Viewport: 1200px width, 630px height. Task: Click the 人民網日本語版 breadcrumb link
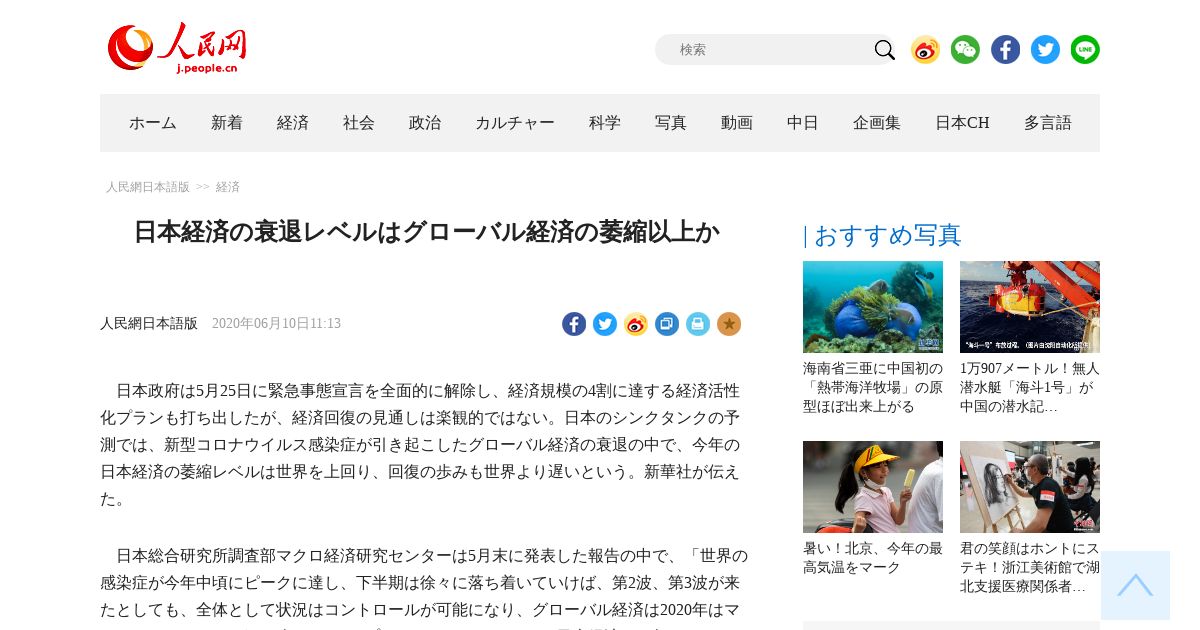[x=148, y=187]
